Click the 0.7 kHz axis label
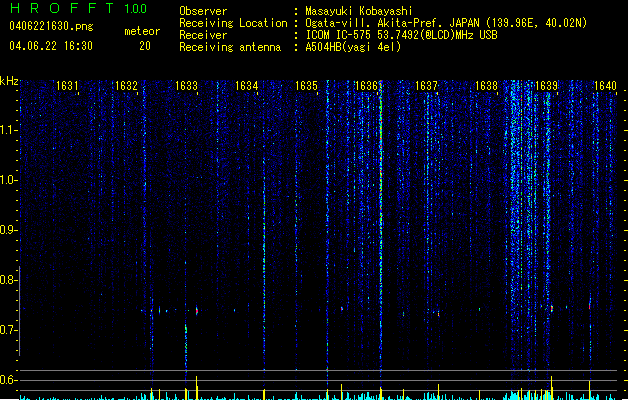The image size is (629, 400). tap(7, 330)
